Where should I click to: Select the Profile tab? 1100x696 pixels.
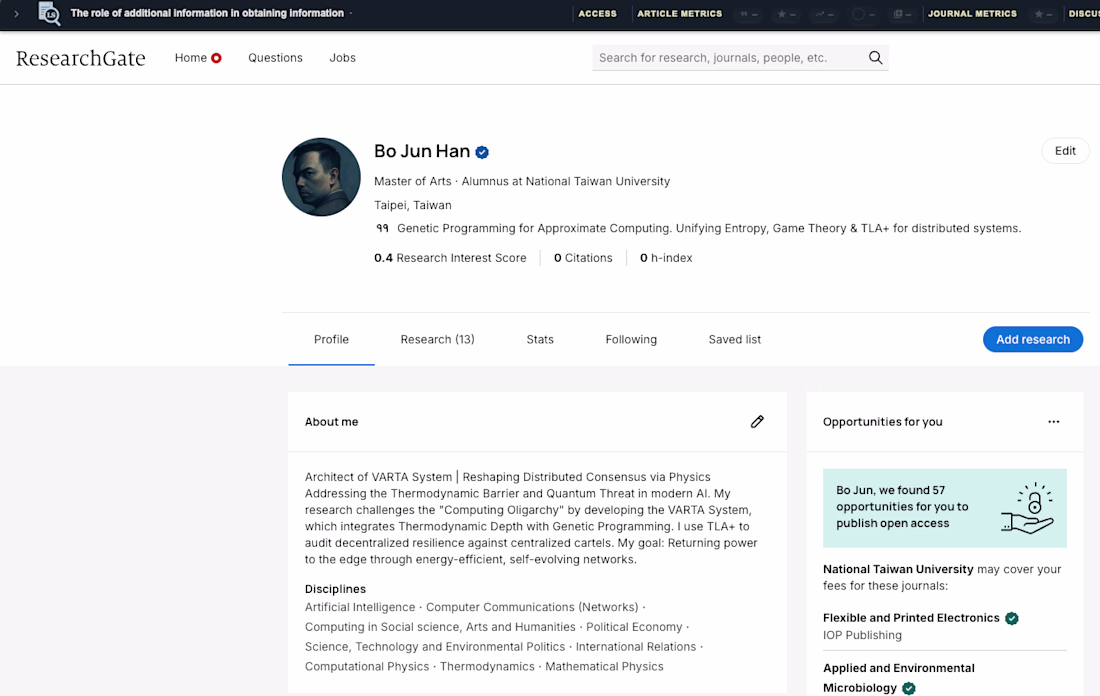coord(331,340)
